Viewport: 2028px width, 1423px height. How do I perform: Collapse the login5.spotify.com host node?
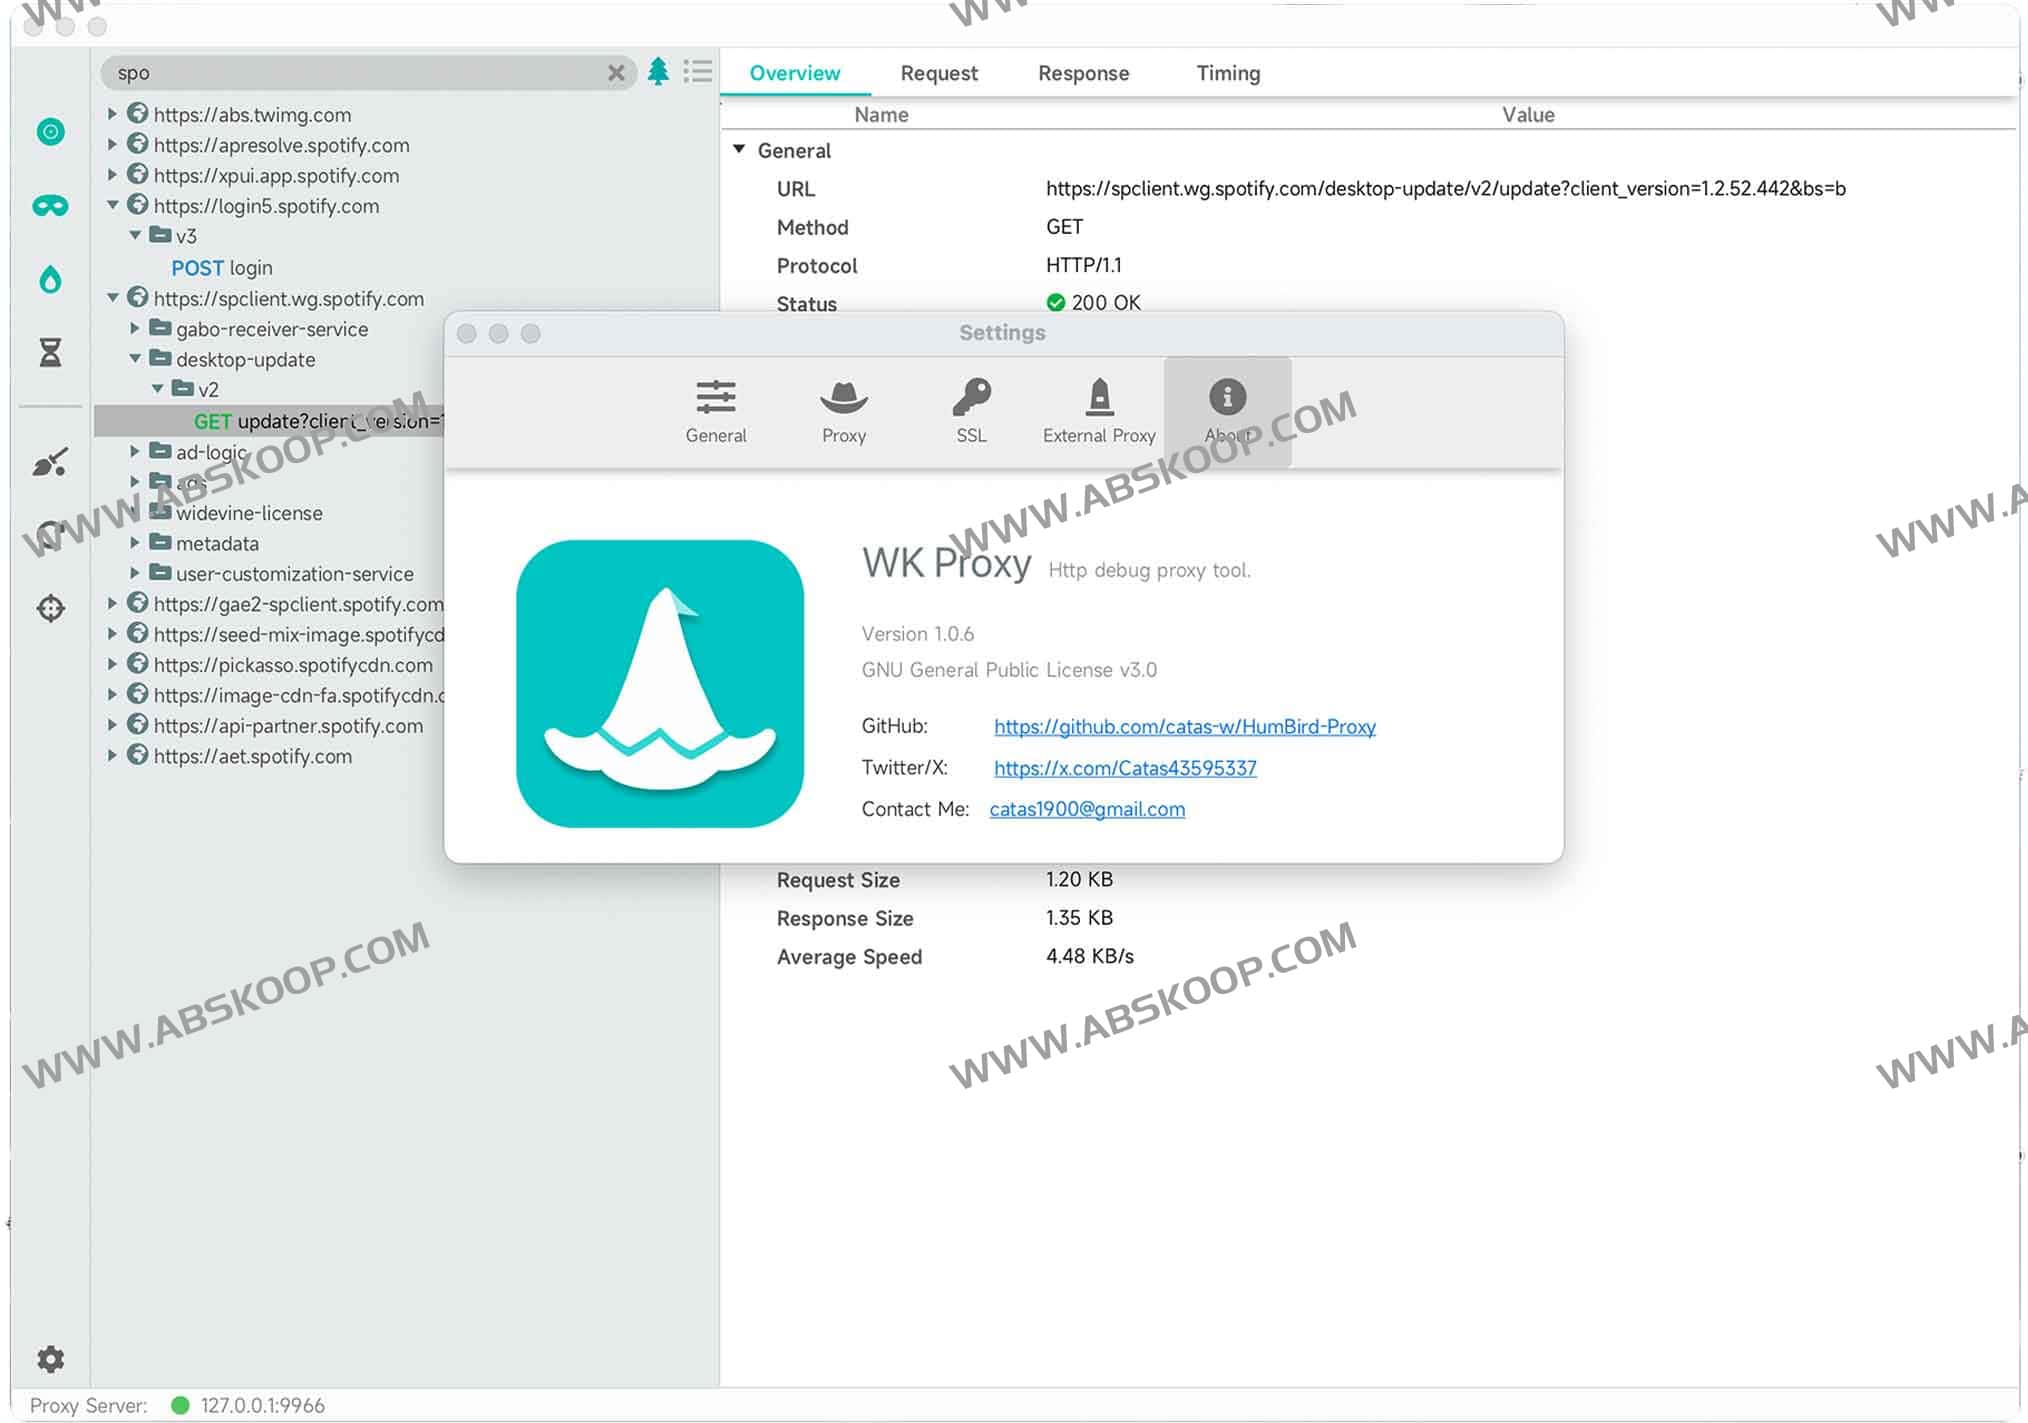coord(113,205)
